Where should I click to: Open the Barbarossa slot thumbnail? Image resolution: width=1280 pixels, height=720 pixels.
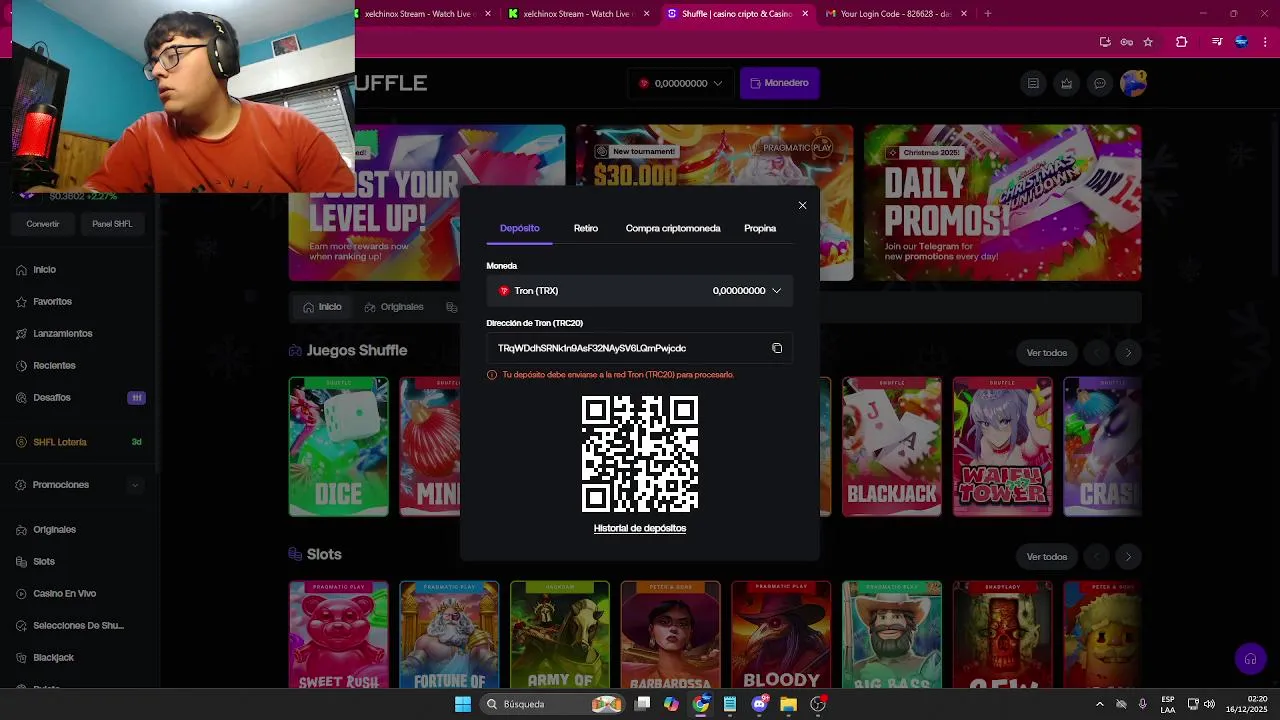tap(670, 635)
